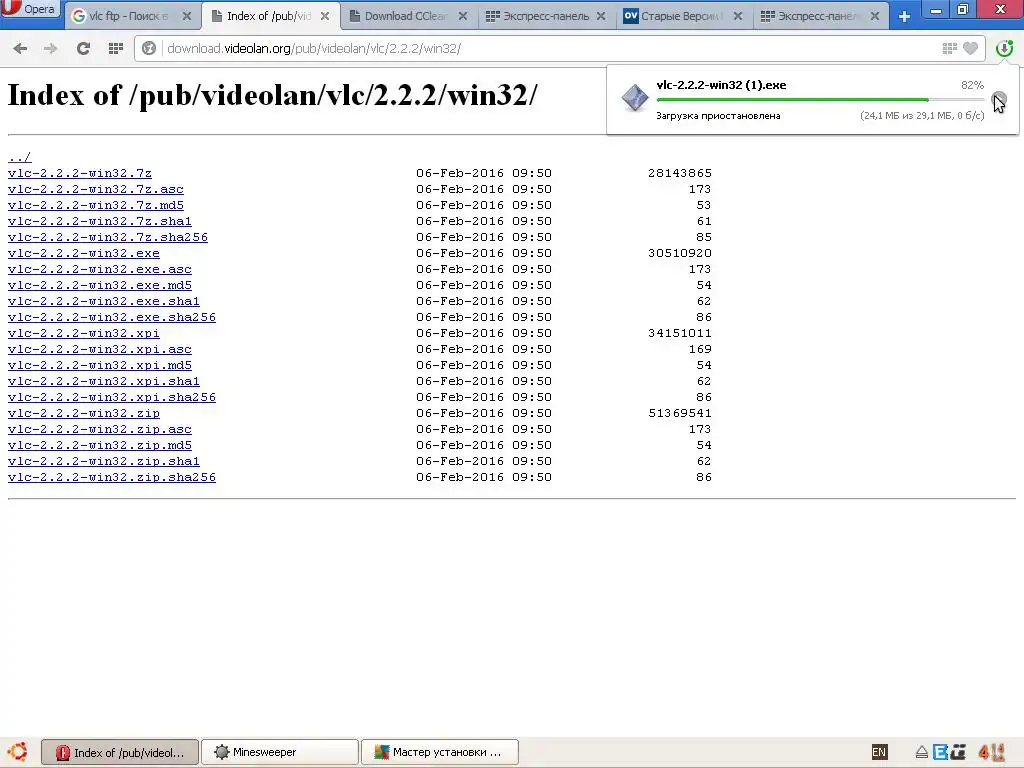This screenshot has height=768, width=1024.
Task: Click the eject-style tray icon
Action: pyautogui.click(x=921, y=753)
